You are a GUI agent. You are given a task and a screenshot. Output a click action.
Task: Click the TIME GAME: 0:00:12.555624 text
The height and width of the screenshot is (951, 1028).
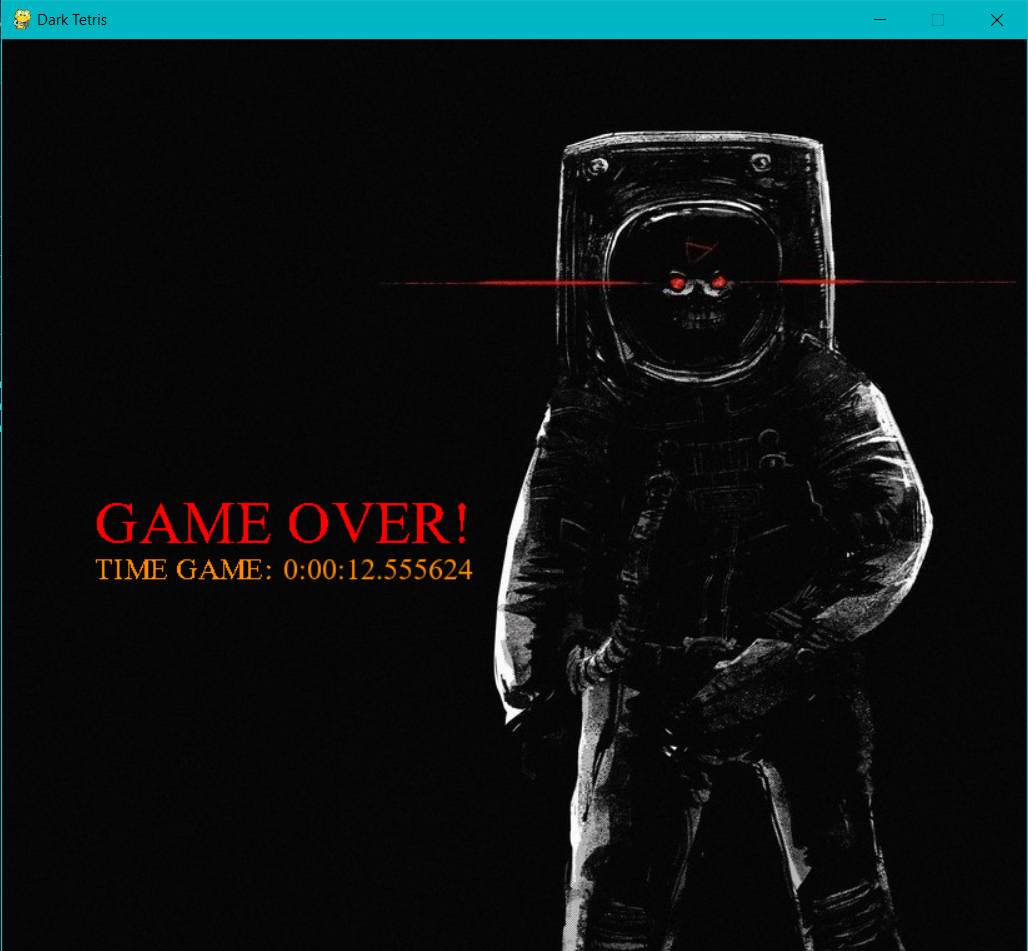[284, 570]
